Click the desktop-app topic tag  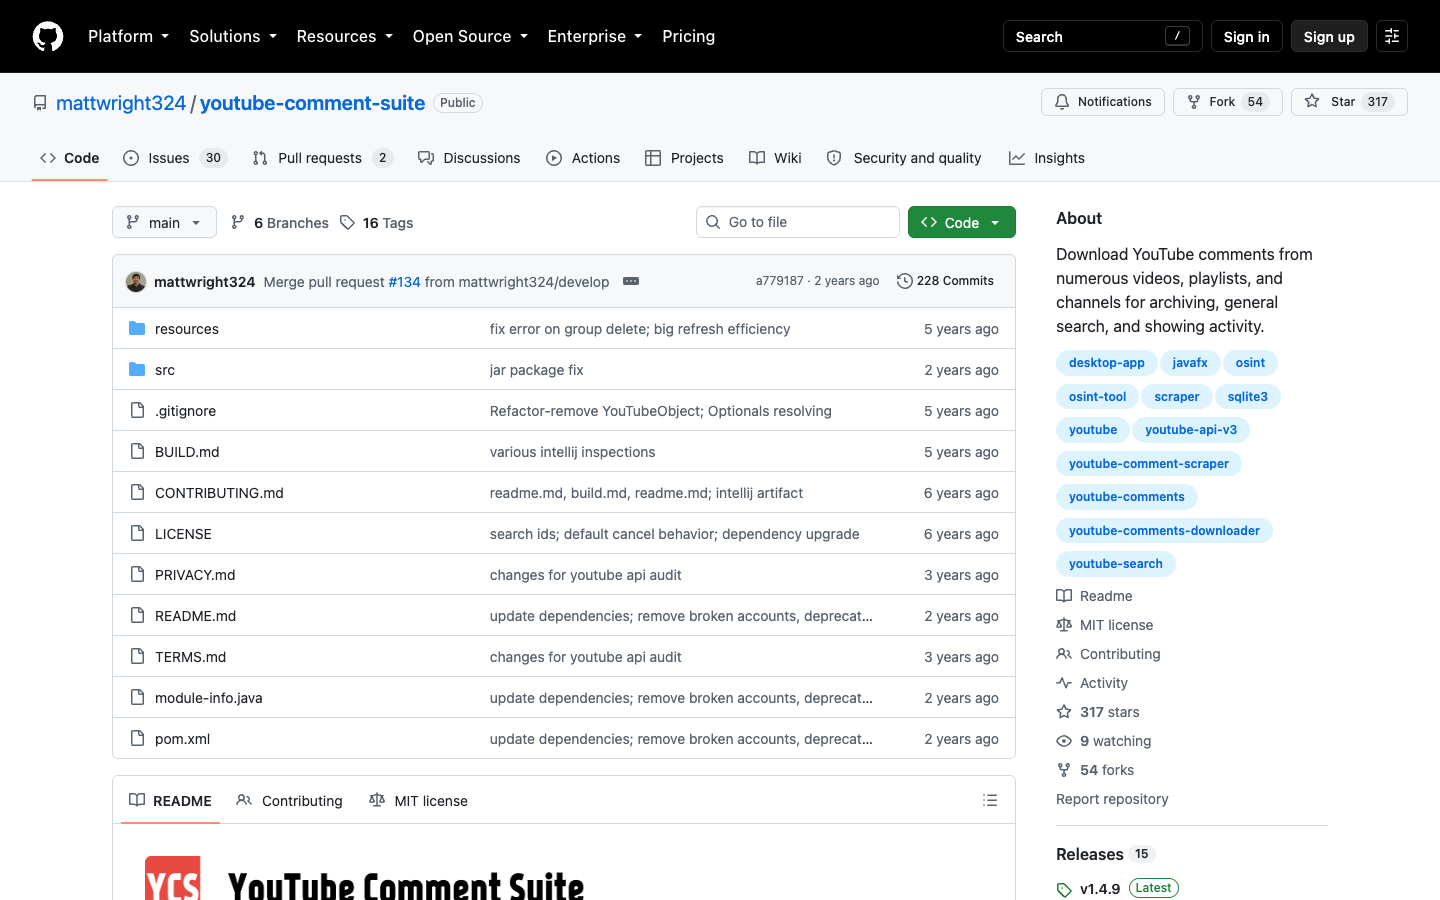point(1106,363)
